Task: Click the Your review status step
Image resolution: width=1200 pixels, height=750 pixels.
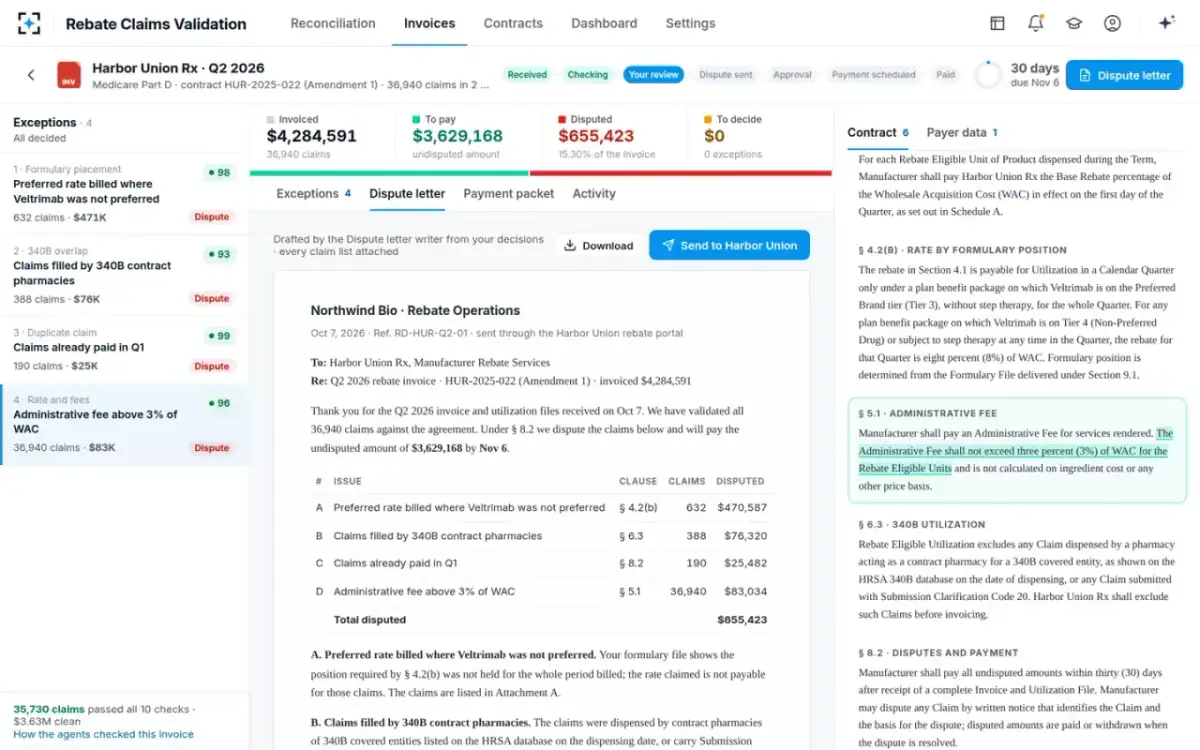Action: pos(653,75)
